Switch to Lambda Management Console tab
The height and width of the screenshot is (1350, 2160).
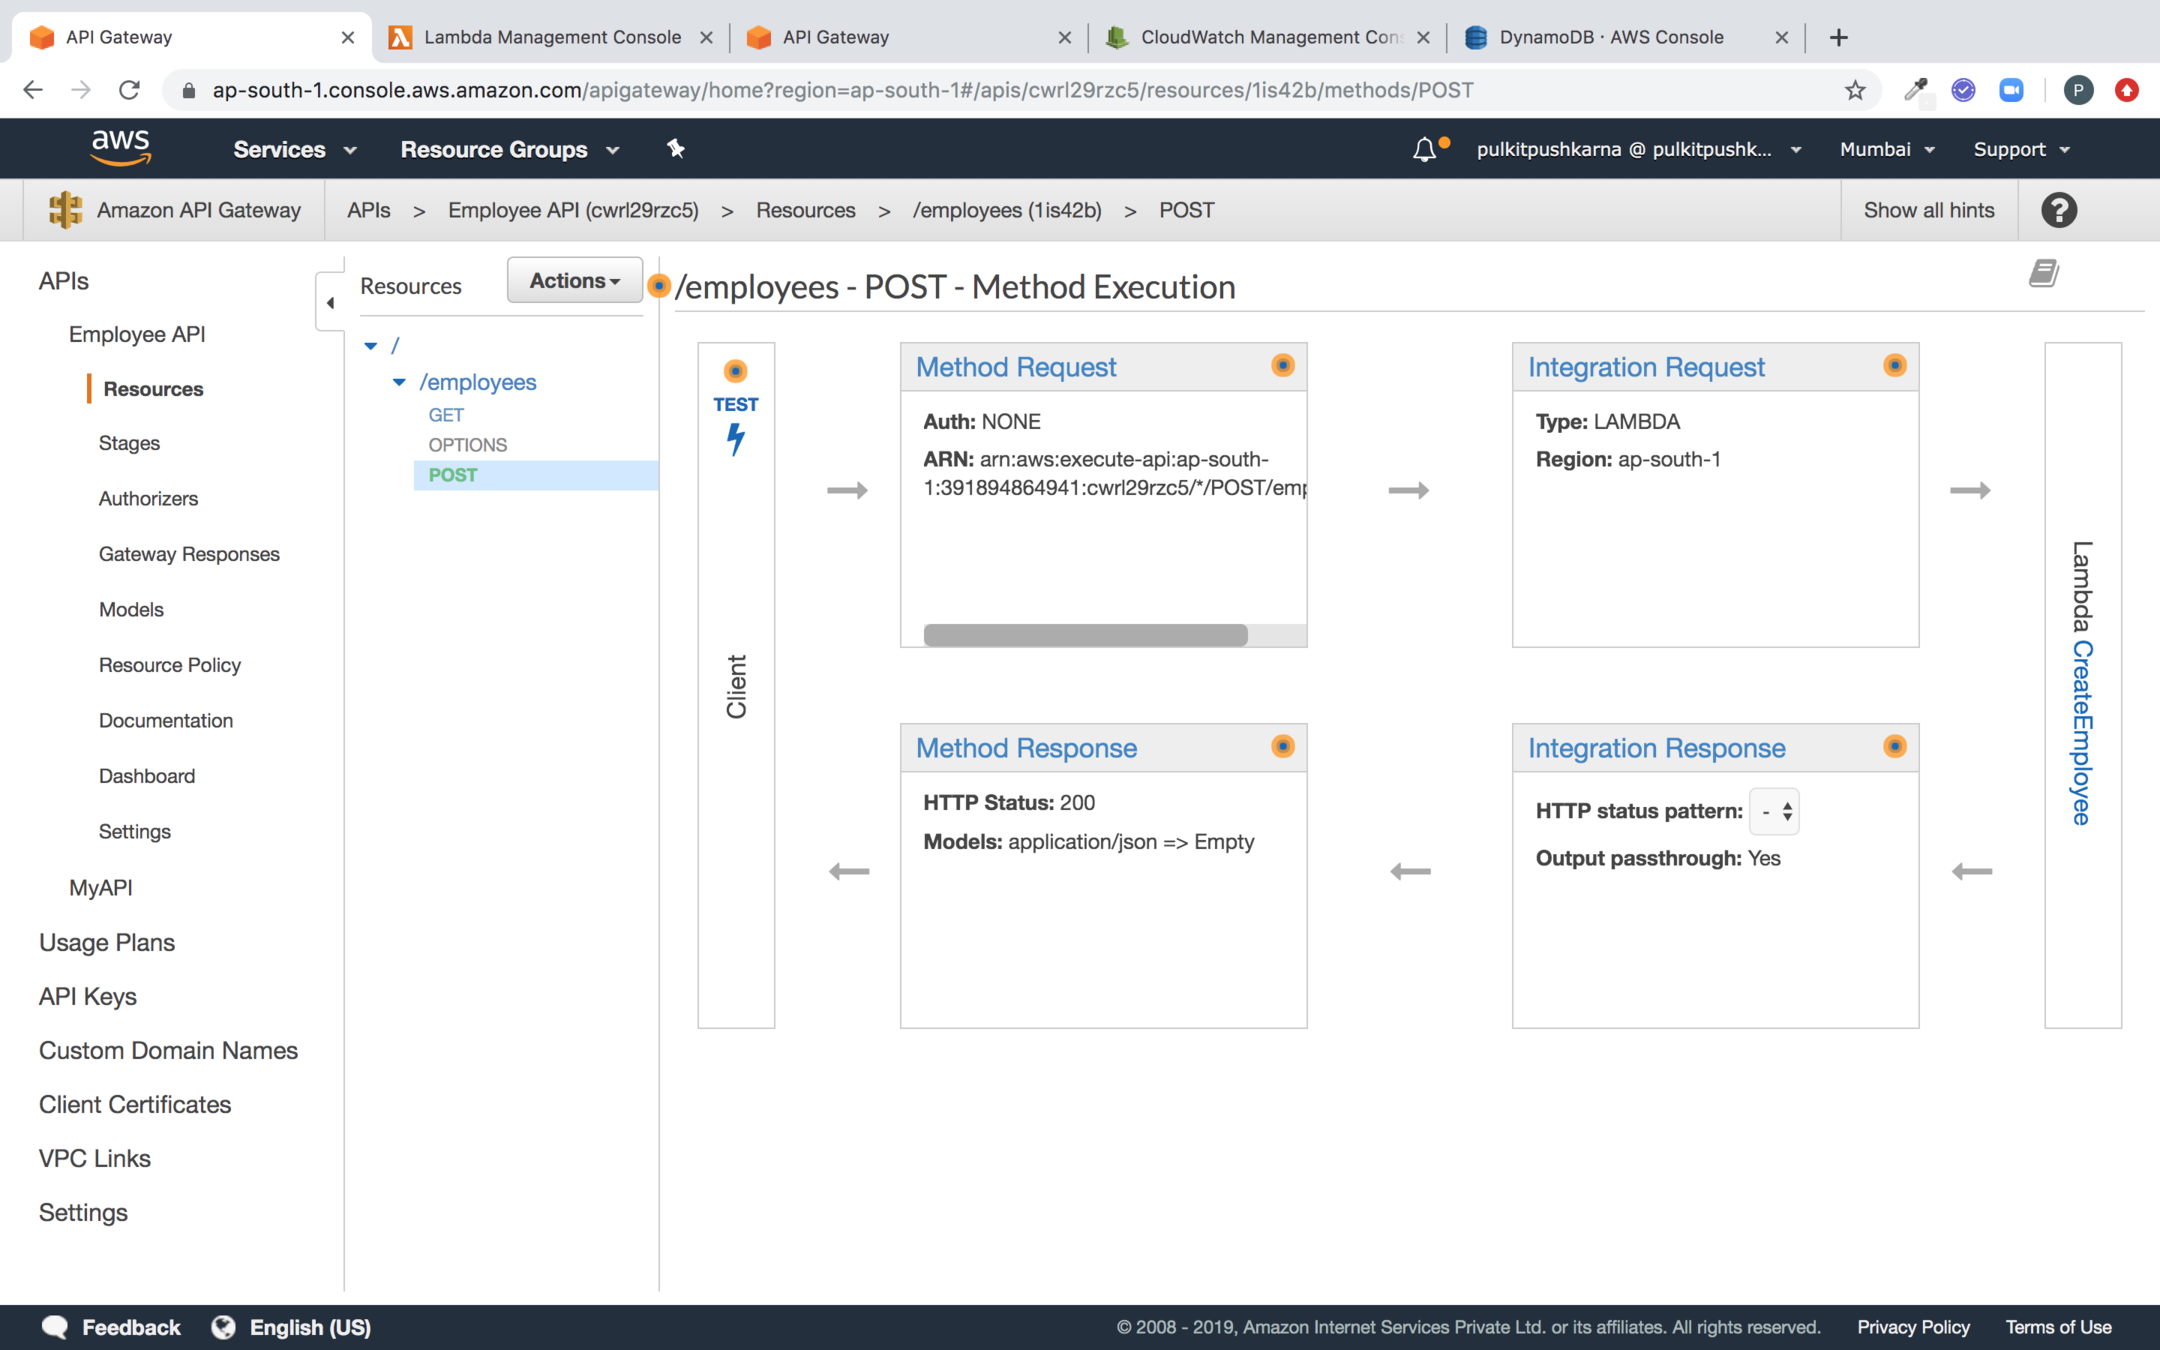552,37
